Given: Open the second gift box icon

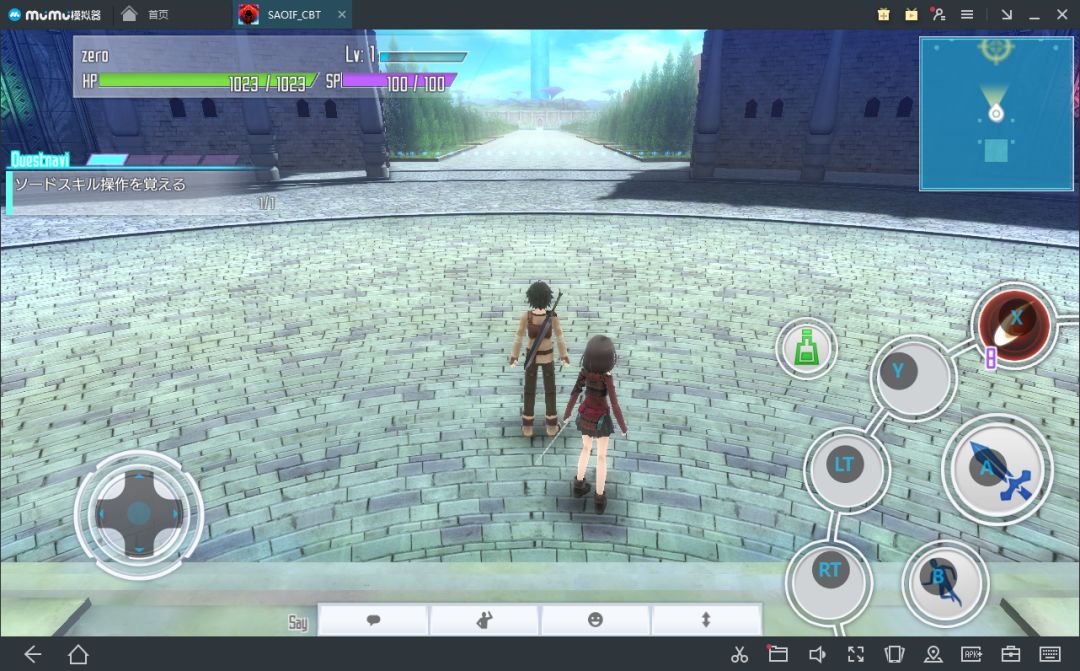Looking at the screenshot, I should tap(911, 14).
